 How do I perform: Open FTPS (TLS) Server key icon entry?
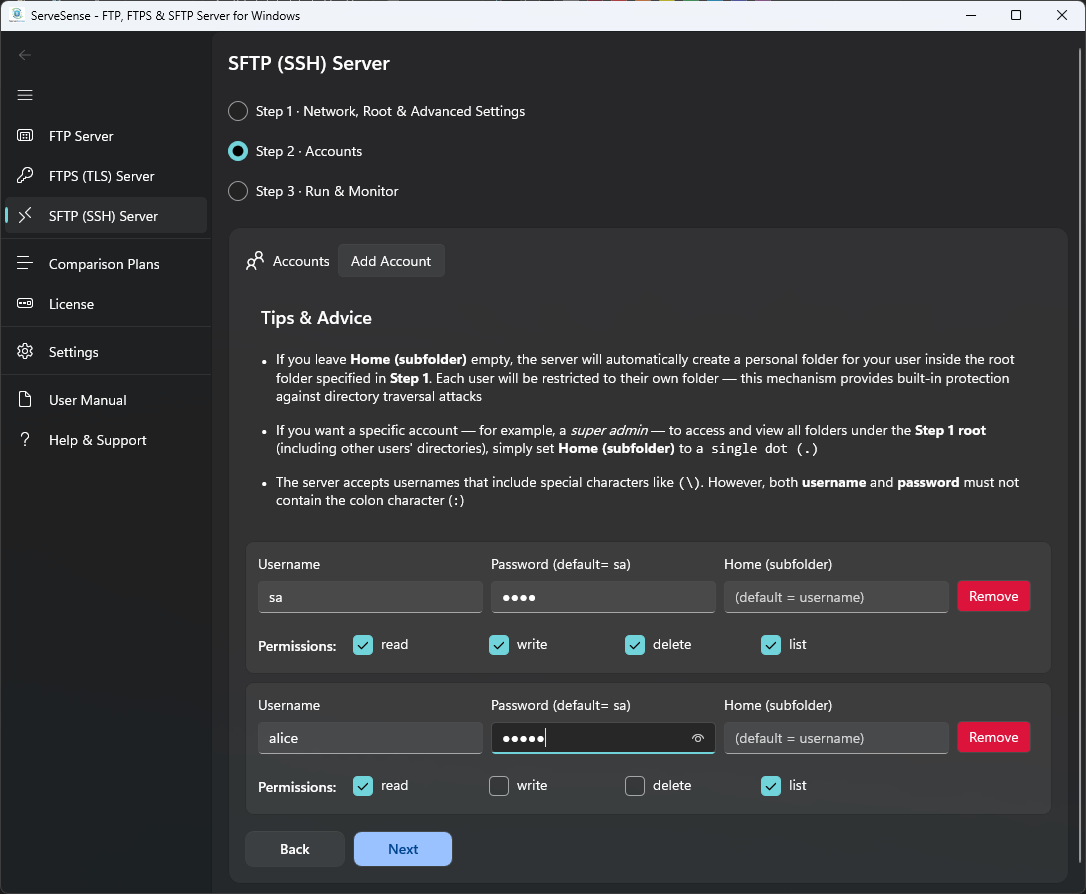coord(27,176)
